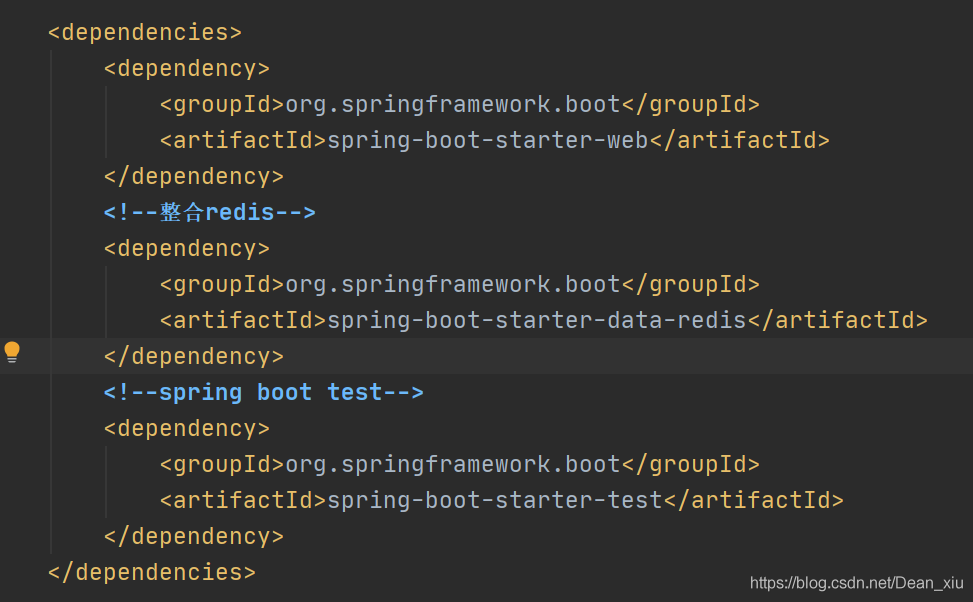Click the 整合redis comment line

[x=208, y=211]
